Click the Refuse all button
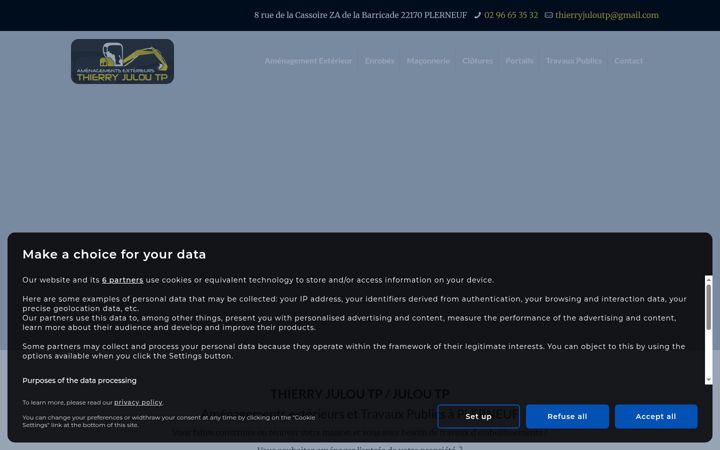The image size is (720, 450). tap(567, 416)
